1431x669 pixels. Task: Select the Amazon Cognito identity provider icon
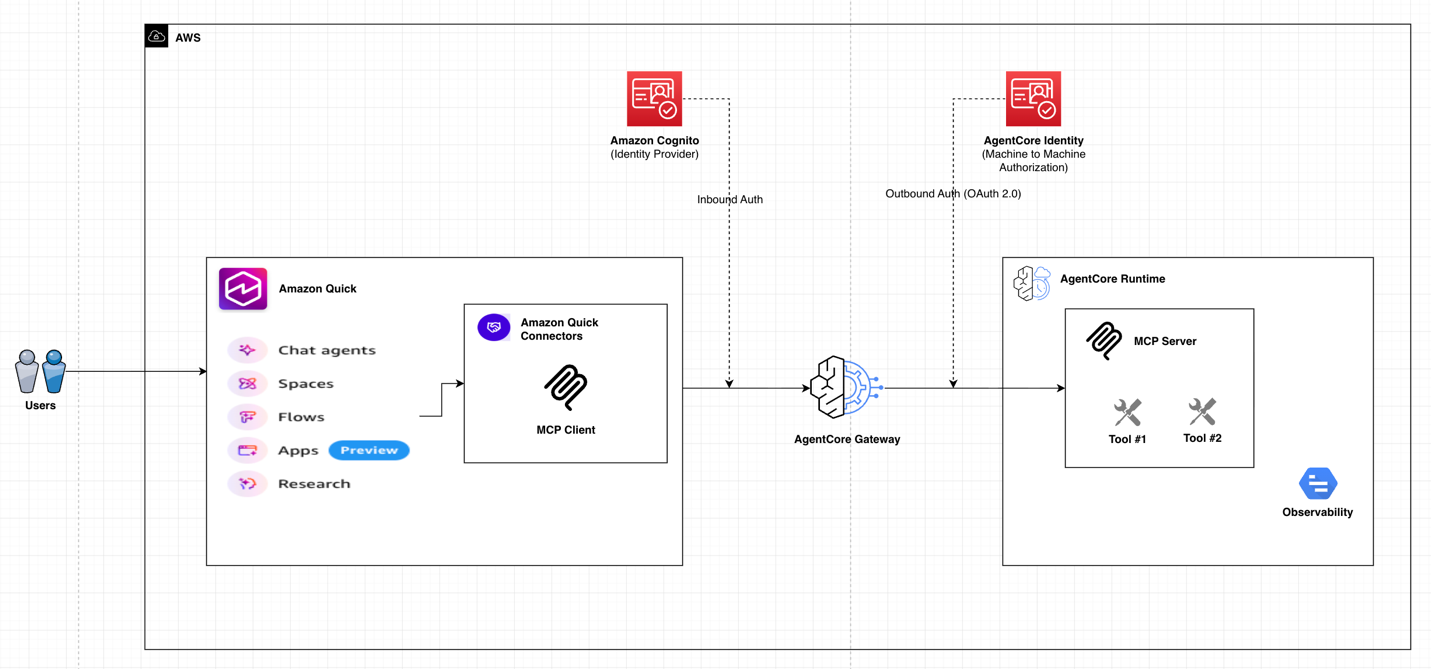[x=655, y=99]
